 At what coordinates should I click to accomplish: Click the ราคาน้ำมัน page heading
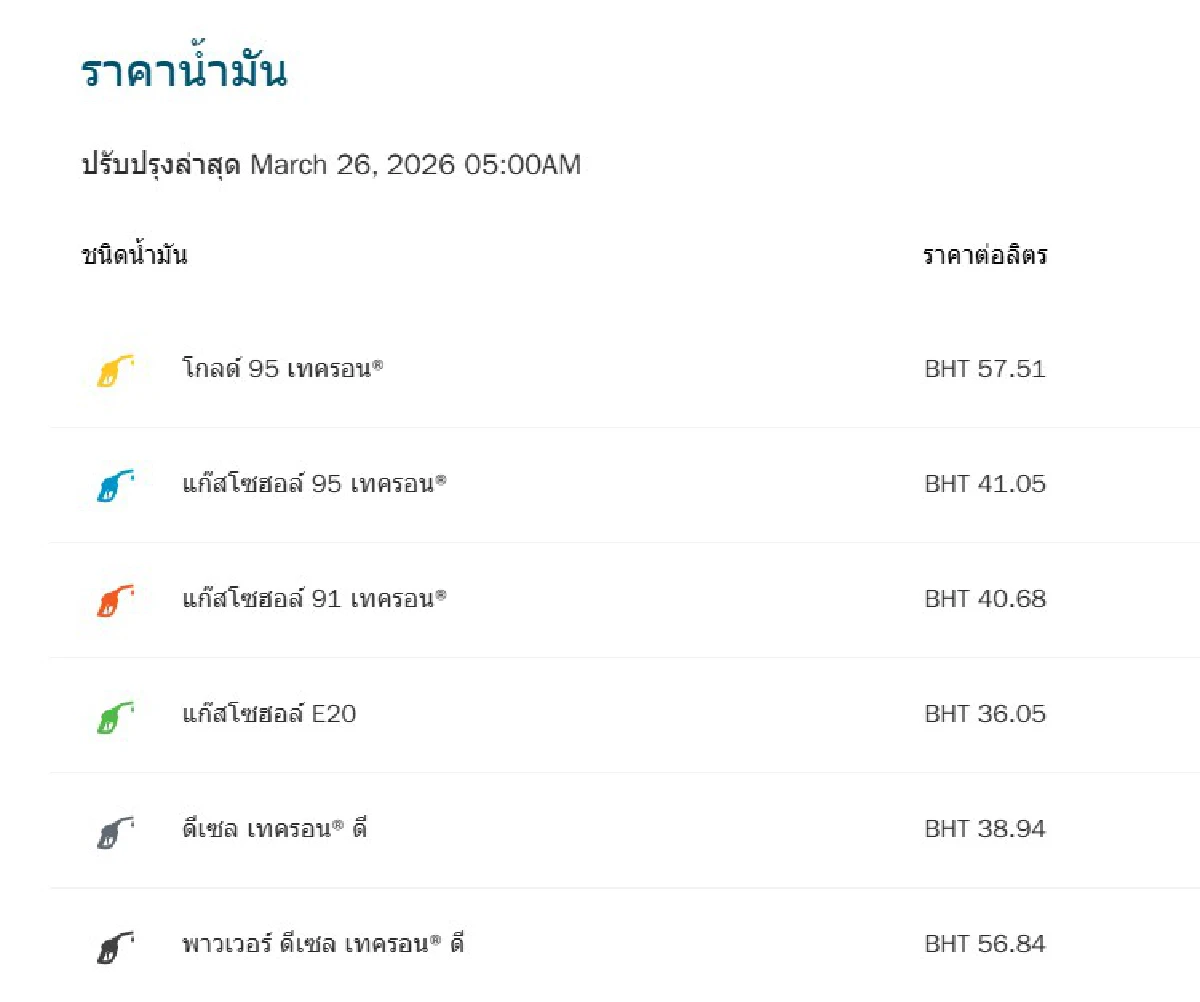point(184,72)
